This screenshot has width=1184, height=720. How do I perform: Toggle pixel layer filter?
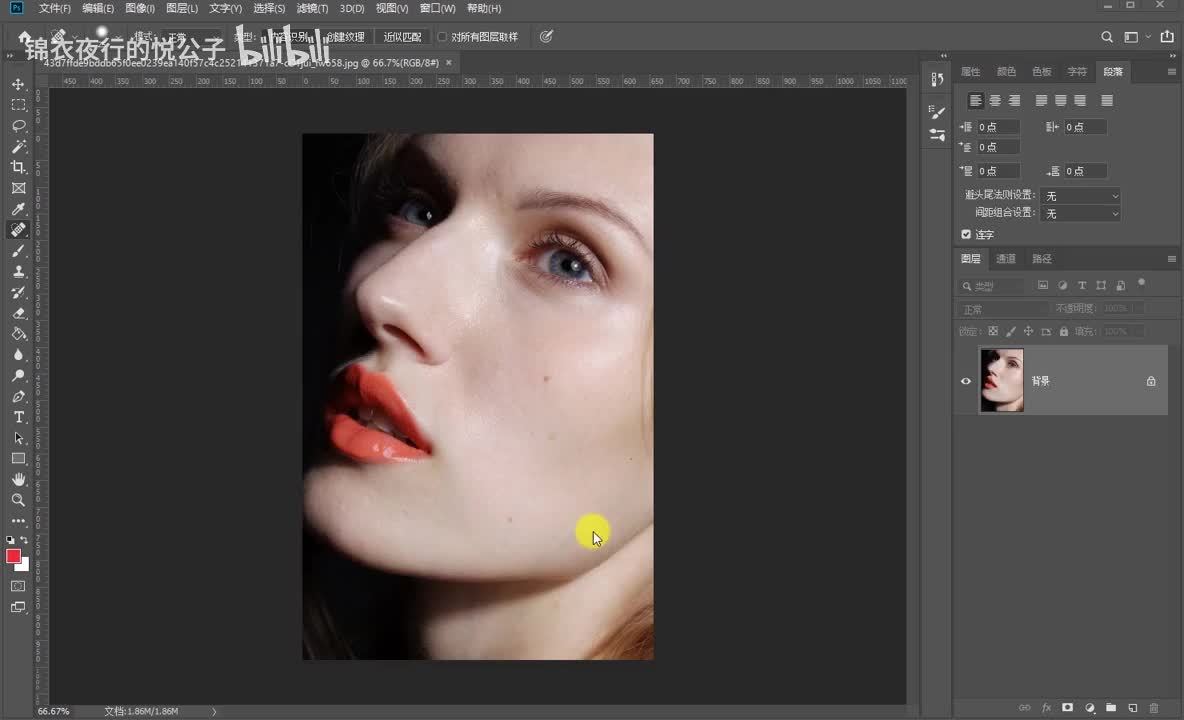click(x=1043, y=285)
